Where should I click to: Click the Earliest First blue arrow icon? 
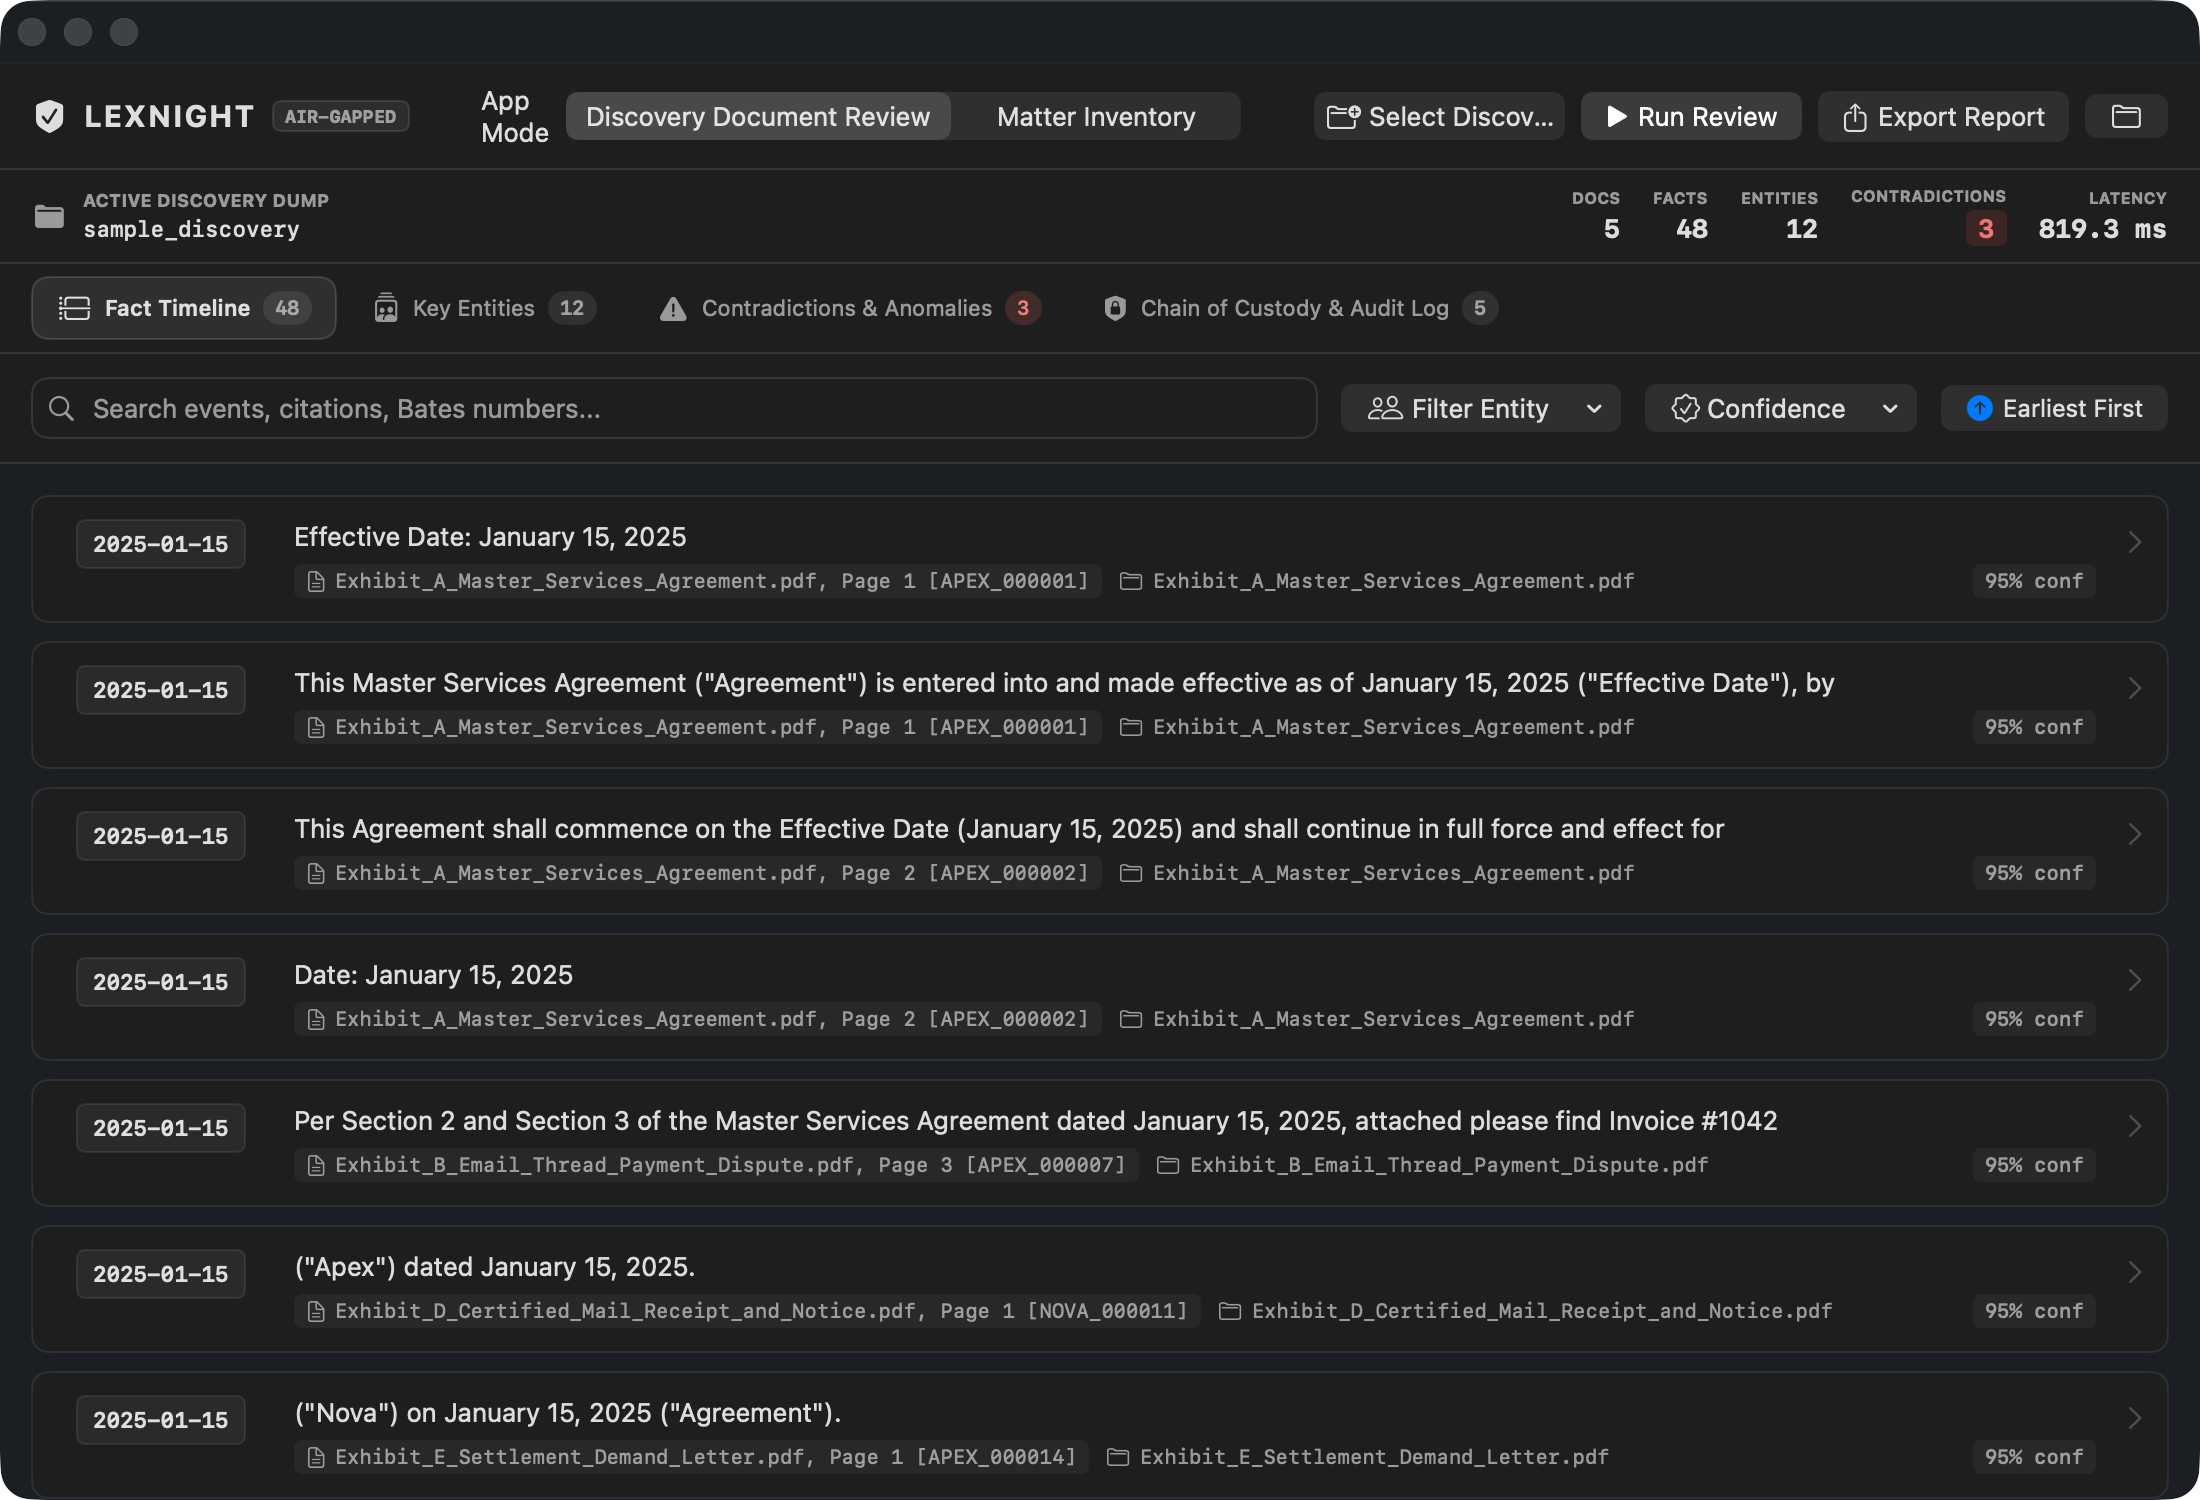[x=1979, y=408]
